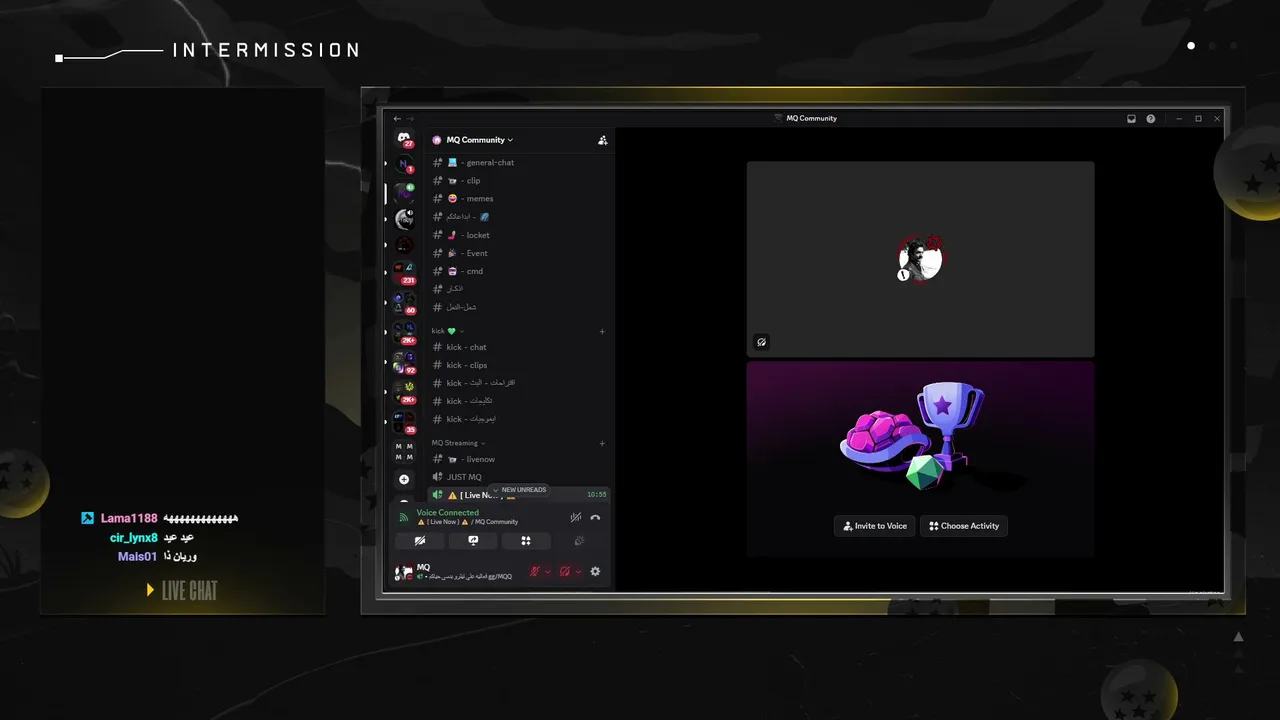Turn on camera in voice panel

click(x=420, y=541)
